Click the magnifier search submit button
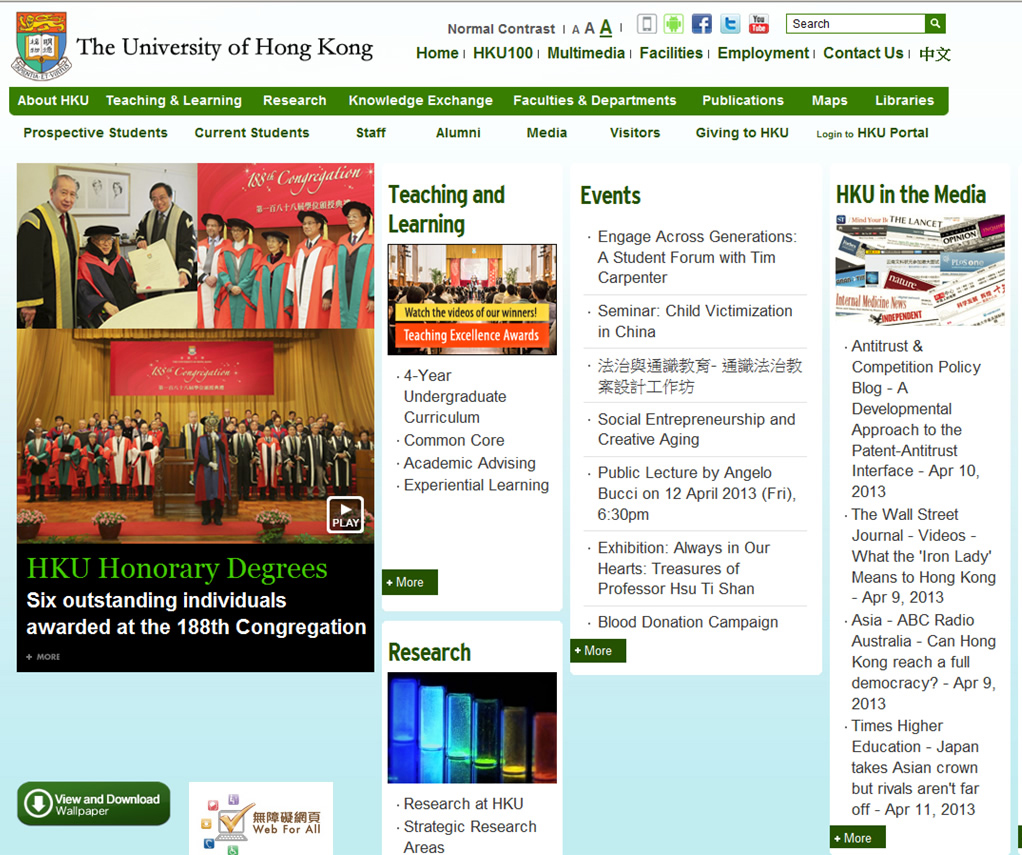The height and width of the screenshot is (855, 1022). 935,24
